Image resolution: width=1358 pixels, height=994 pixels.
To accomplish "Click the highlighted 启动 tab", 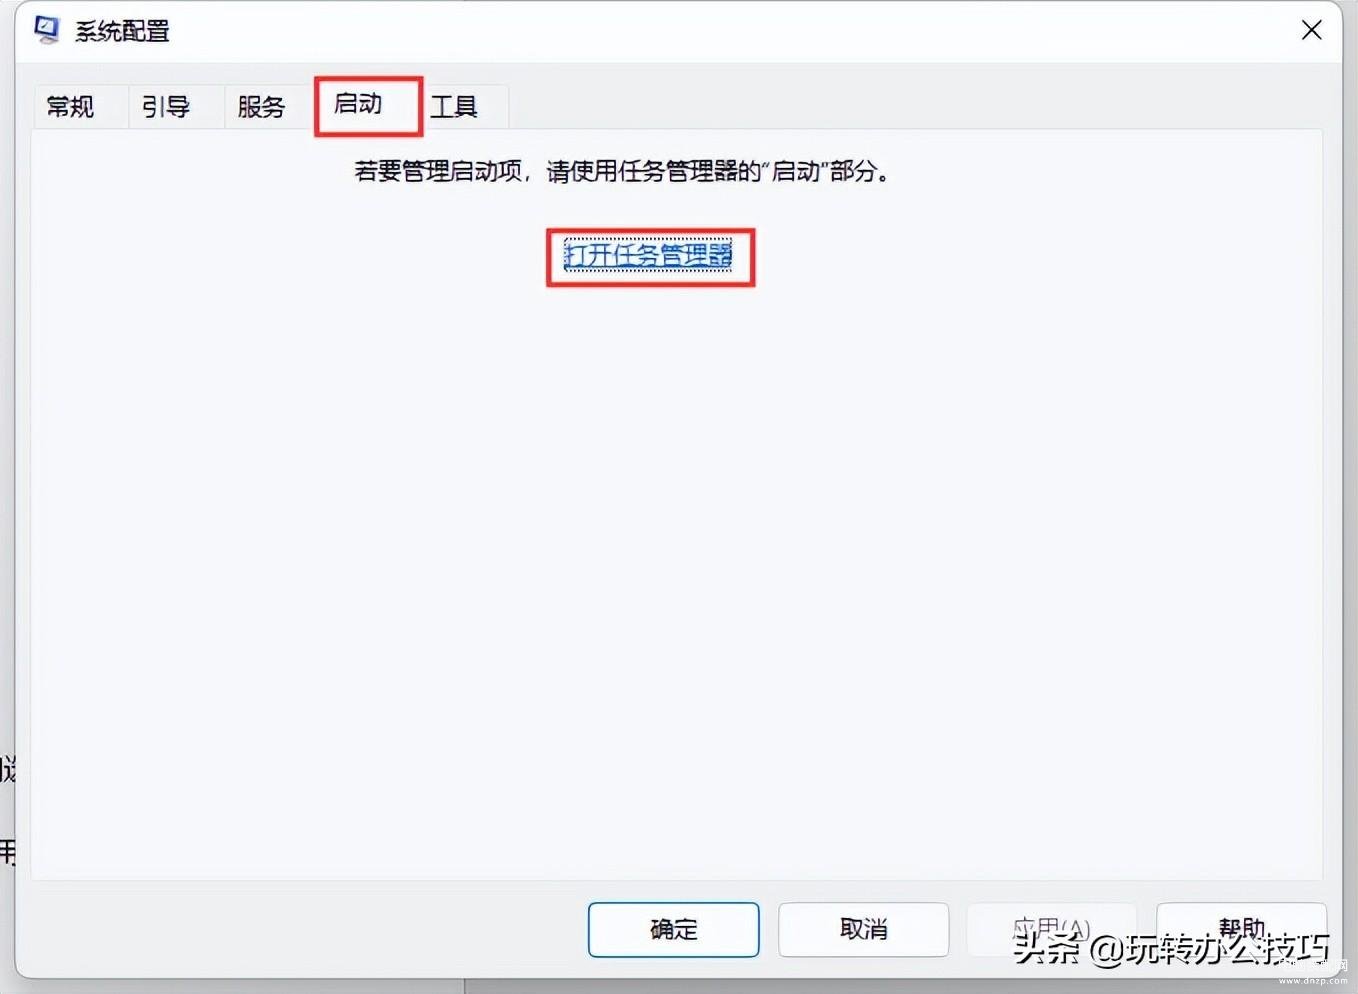I will 368,105.
